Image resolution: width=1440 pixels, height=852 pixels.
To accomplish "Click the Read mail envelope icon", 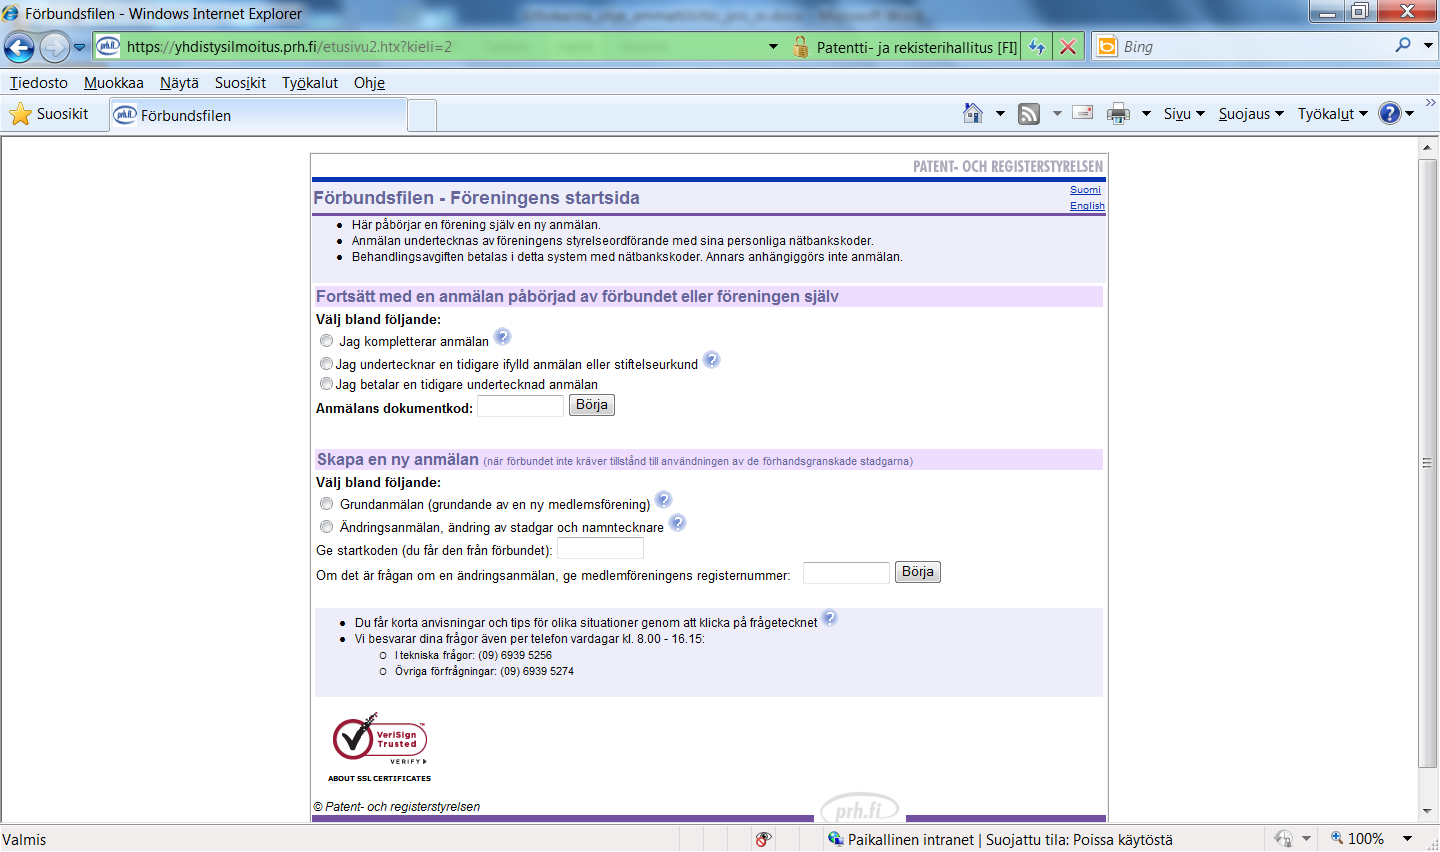I will point(1082,113).
